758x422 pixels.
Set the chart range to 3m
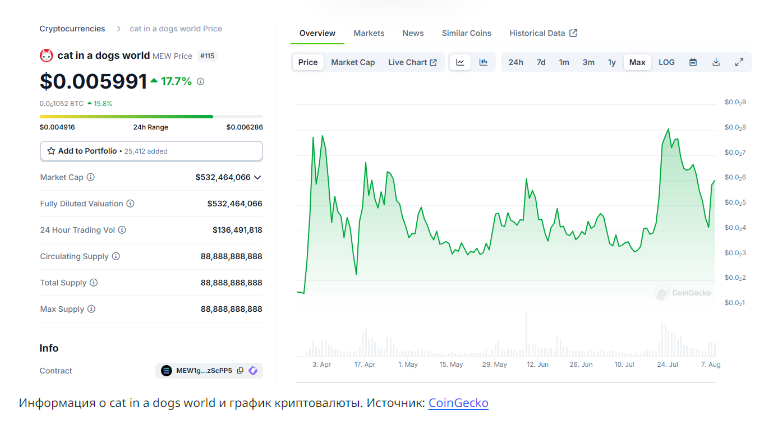(588, 62)
